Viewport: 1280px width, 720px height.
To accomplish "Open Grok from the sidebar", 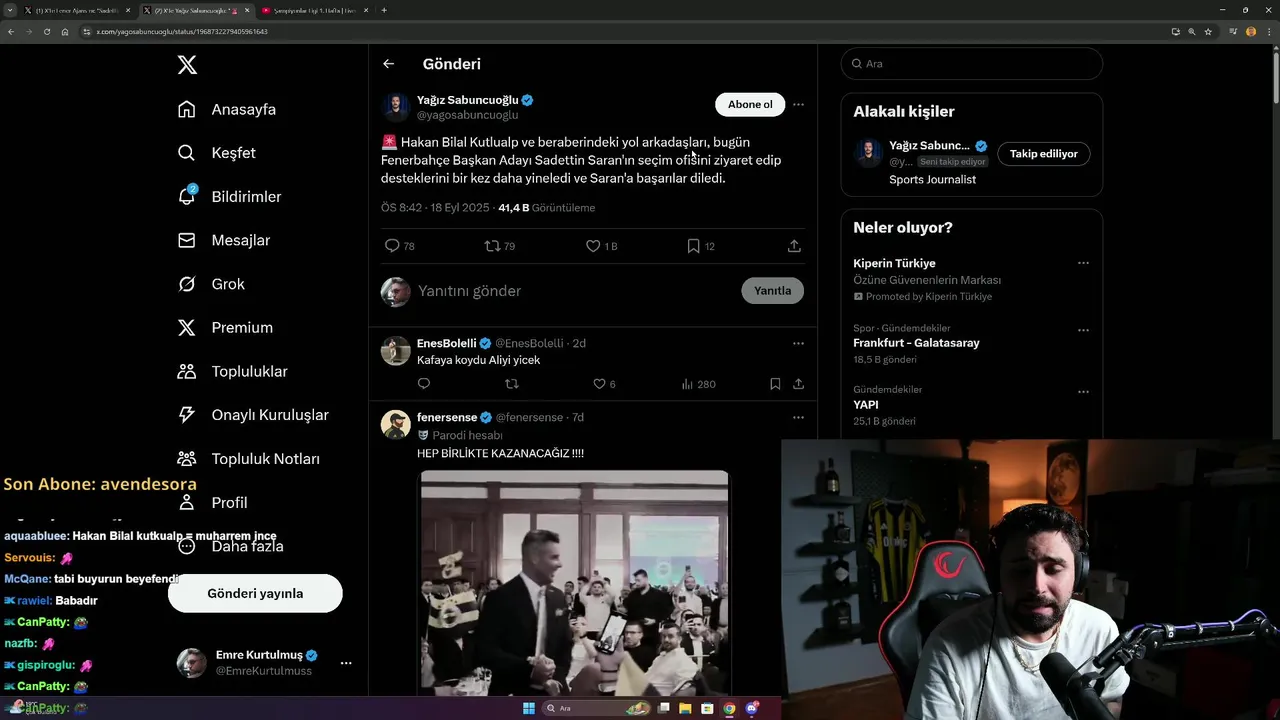I will 211,284.
